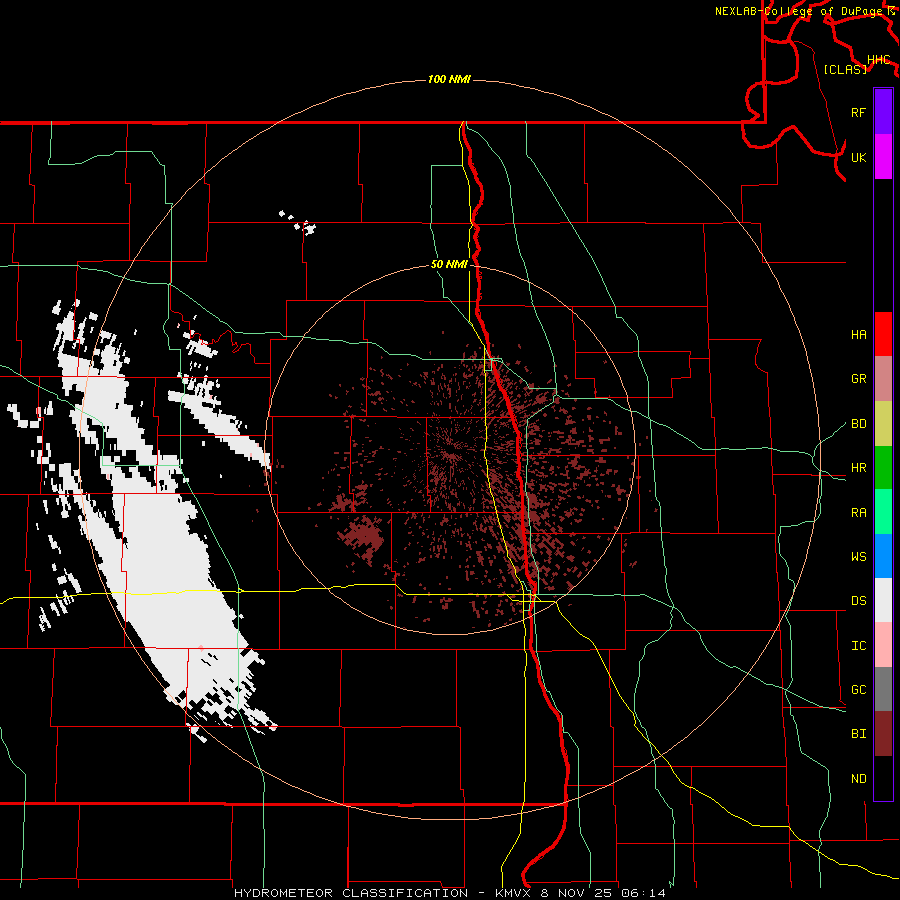Click the HA red legend swatch
Viewport: 900px width, 900px height.
click(883, 334)
